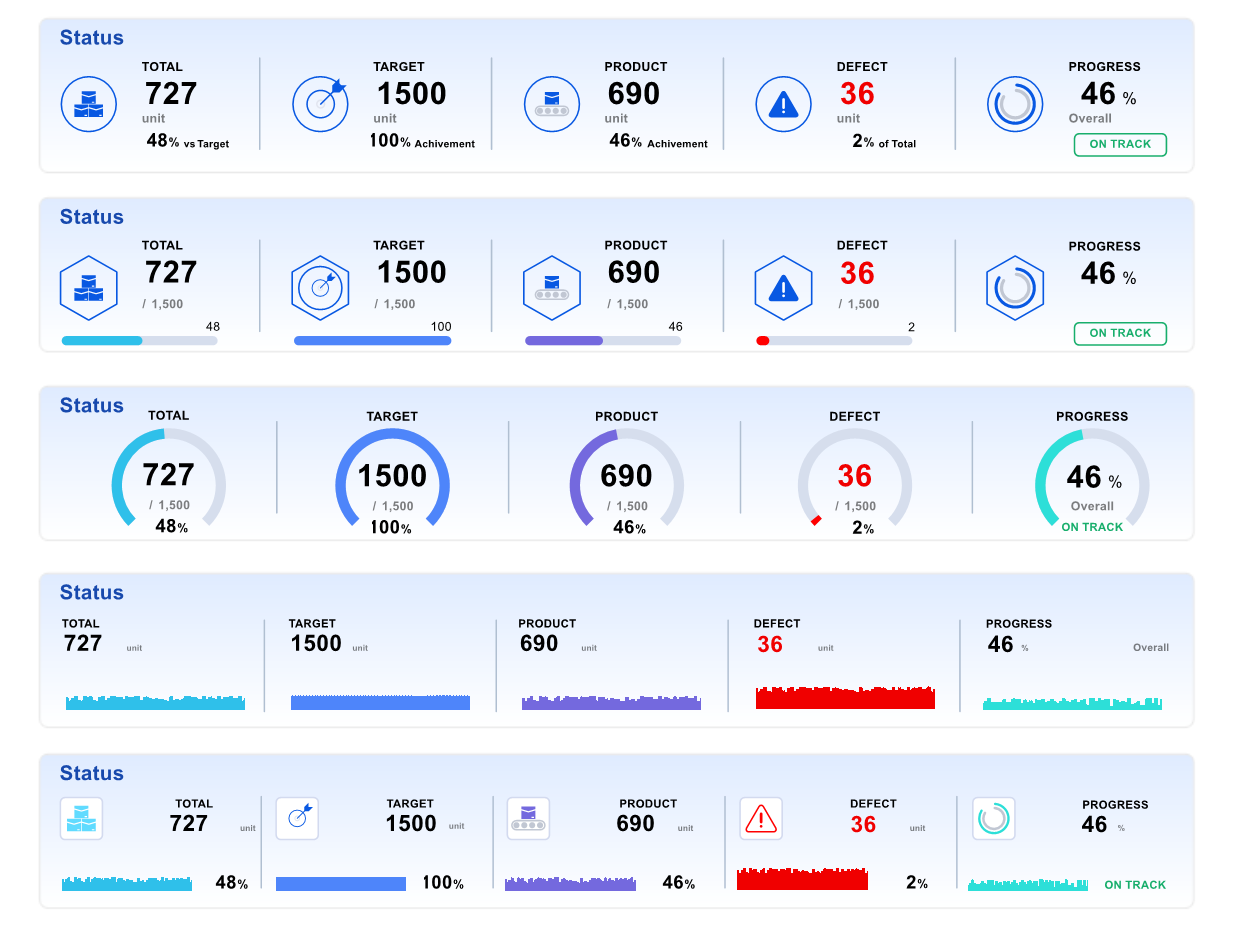Click the purple progress bar labeled 46
Screen dimensions: 1234x925
click(x=603, y=341)
